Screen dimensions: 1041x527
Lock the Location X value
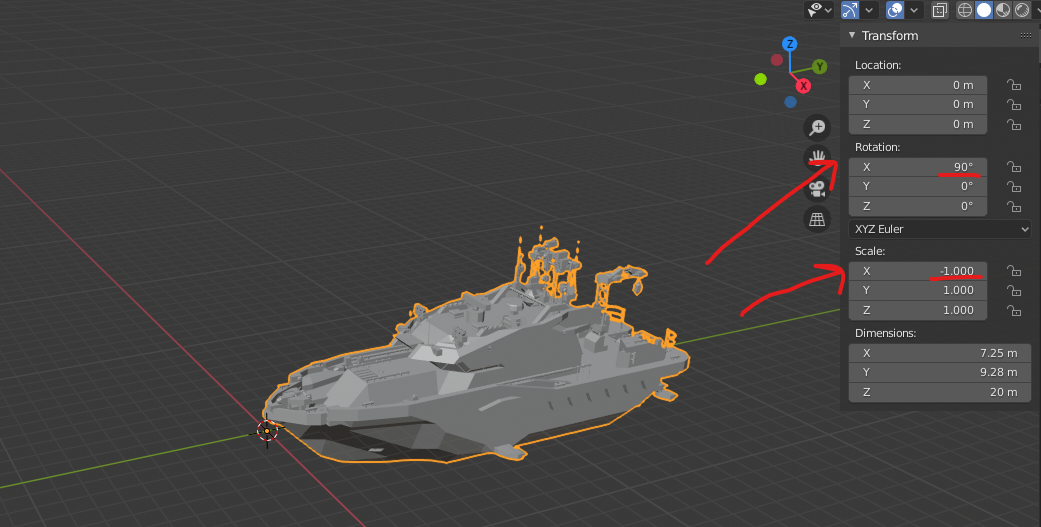(1013, 85)
